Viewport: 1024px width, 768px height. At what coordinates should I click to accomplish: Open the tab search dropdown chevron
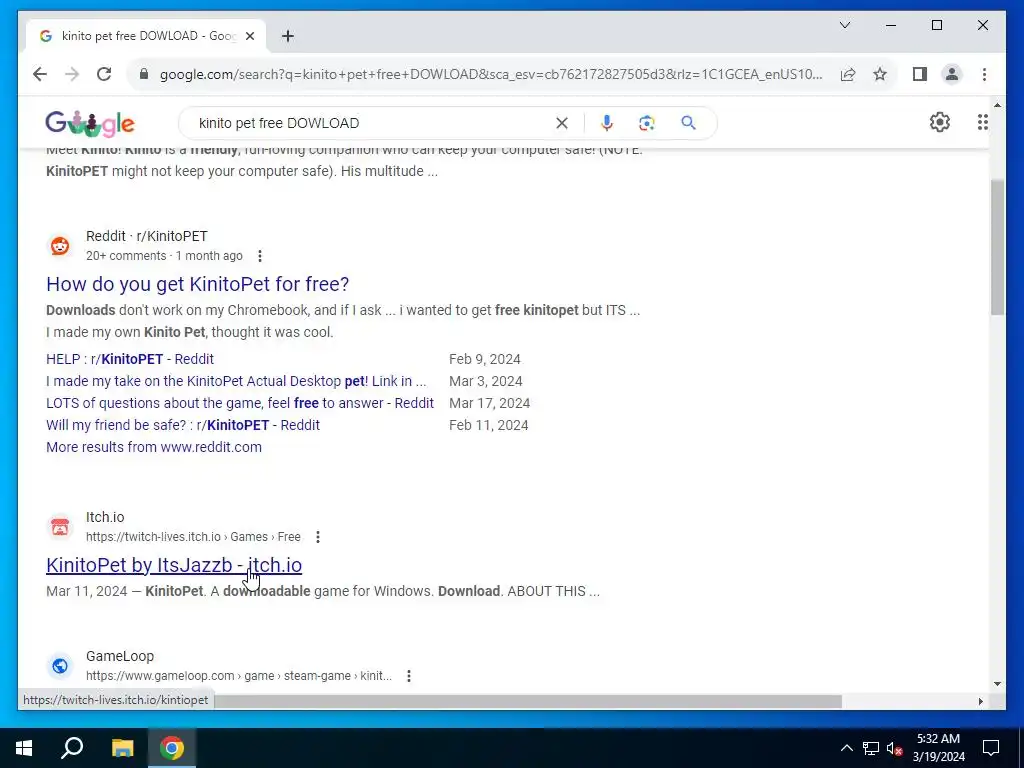(844, 25)
